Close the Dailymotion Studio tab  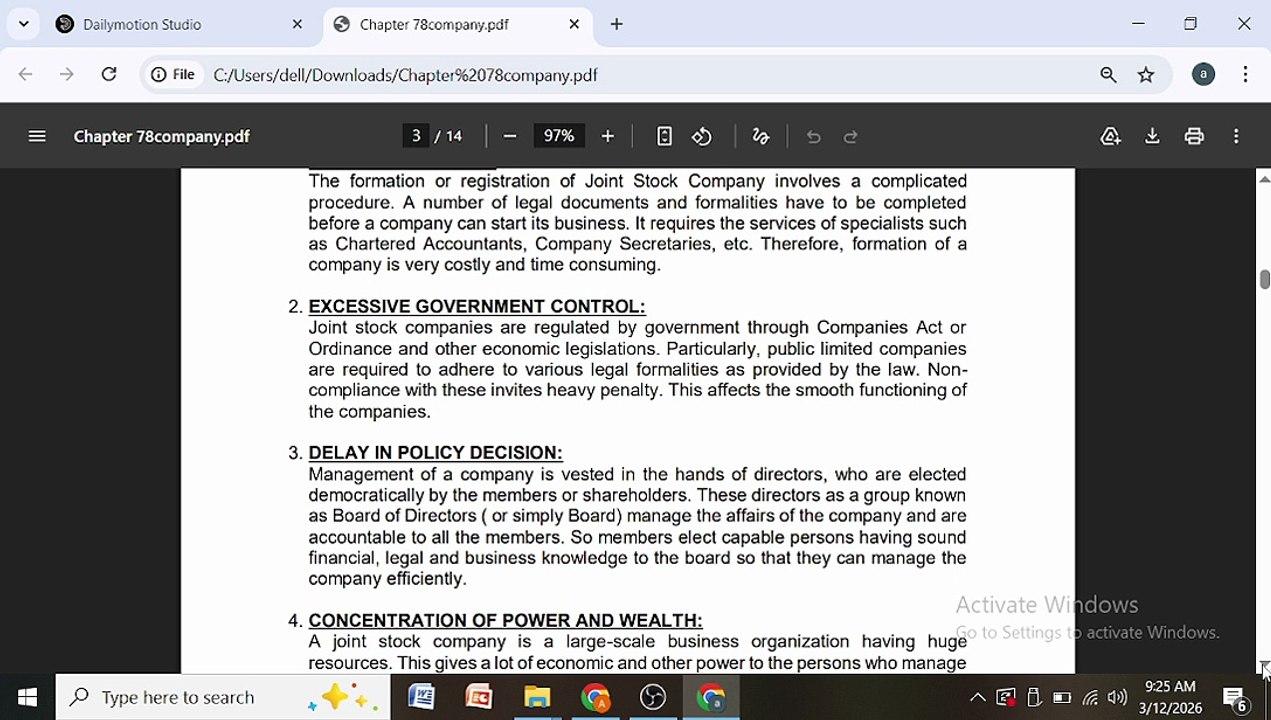297,24
